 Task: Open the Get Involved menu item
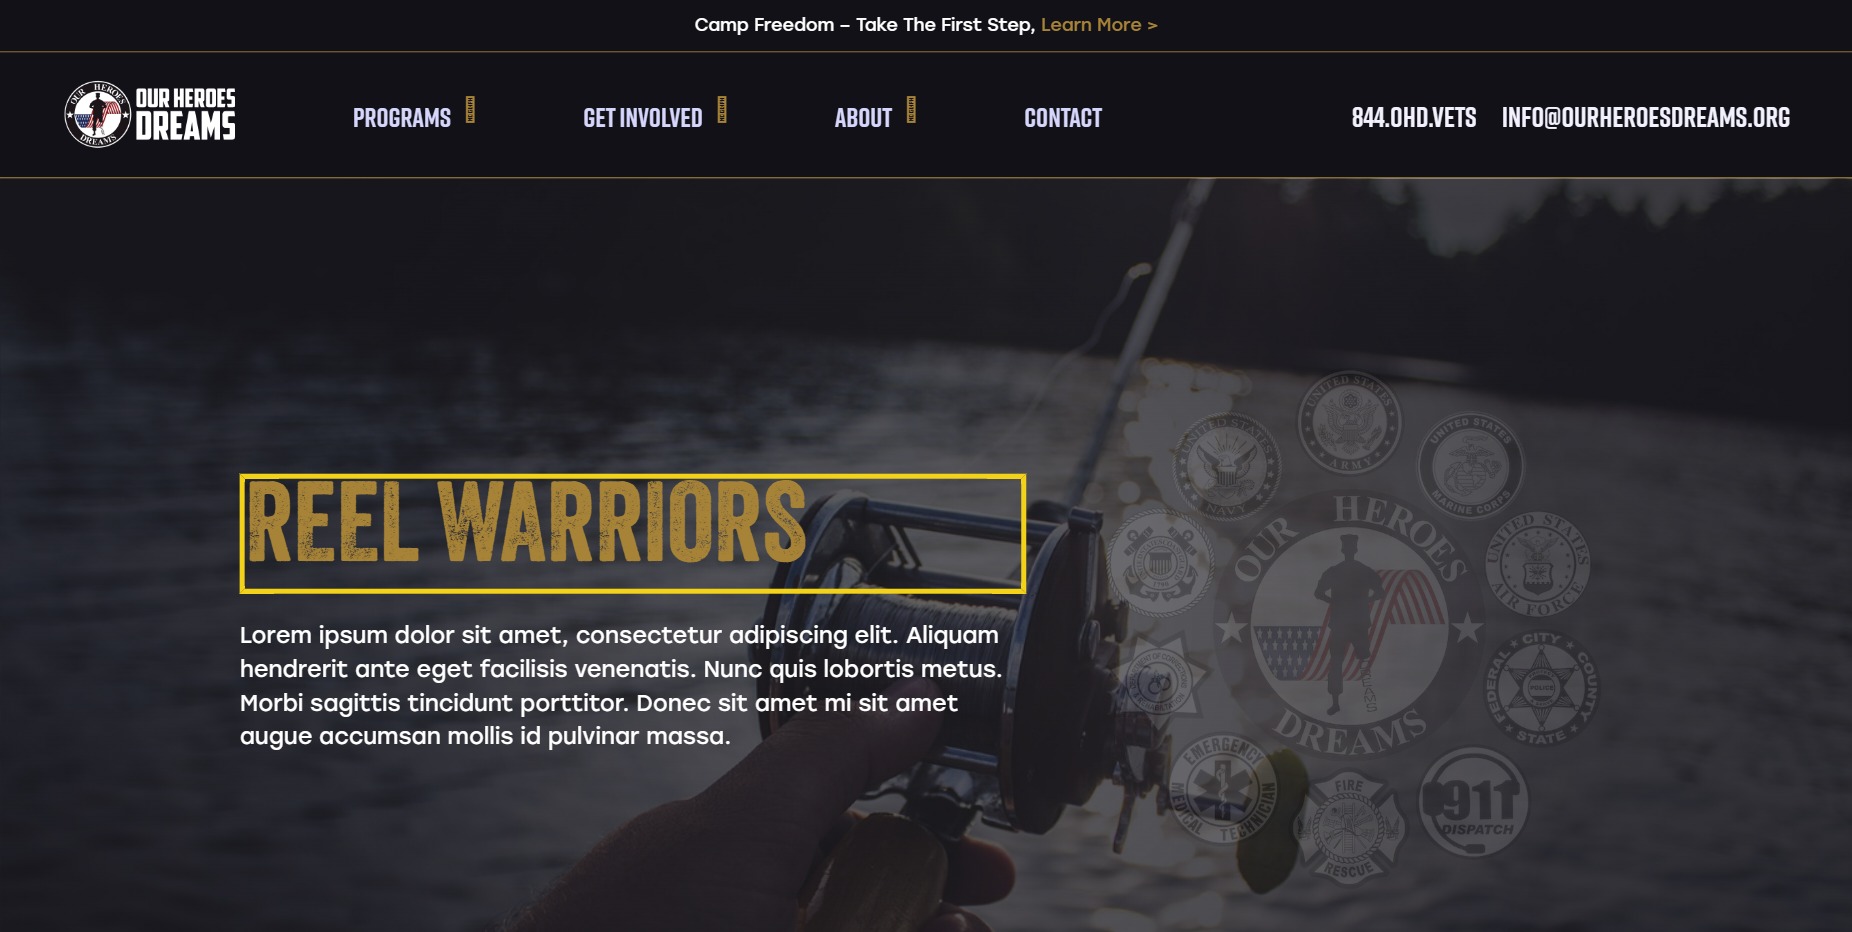(x=643, y=118)
